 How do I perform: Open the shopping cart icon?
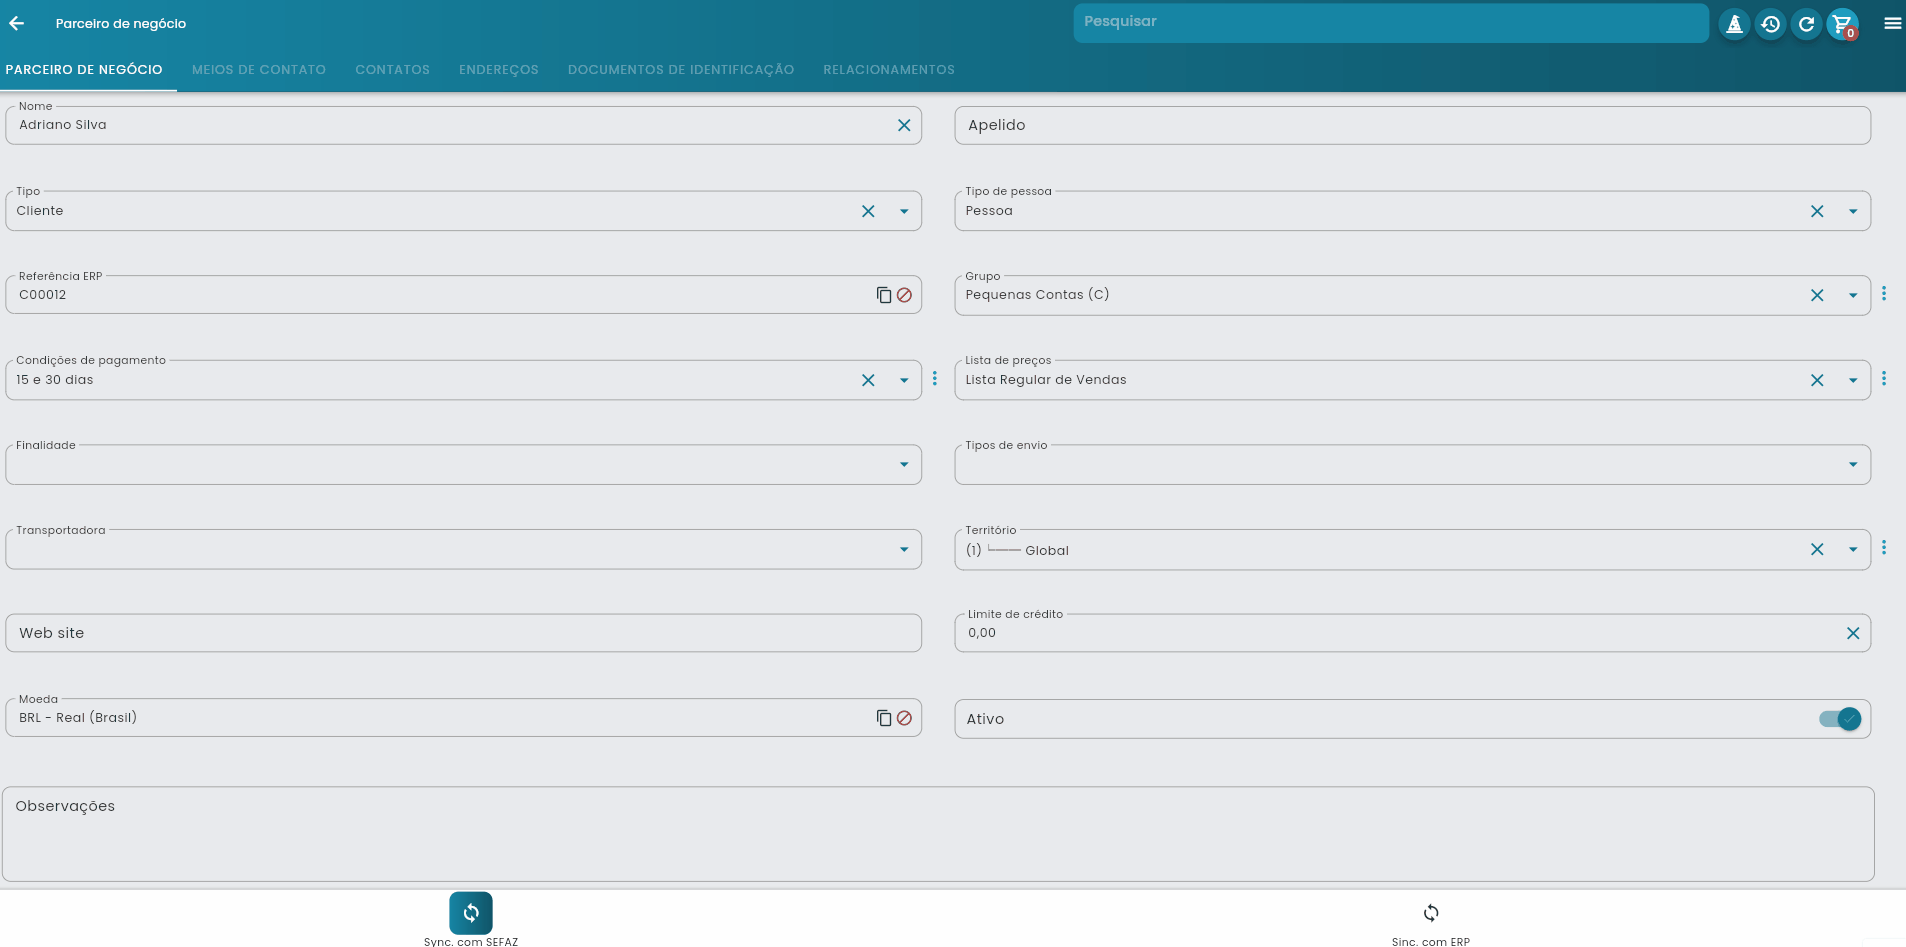1841,24
